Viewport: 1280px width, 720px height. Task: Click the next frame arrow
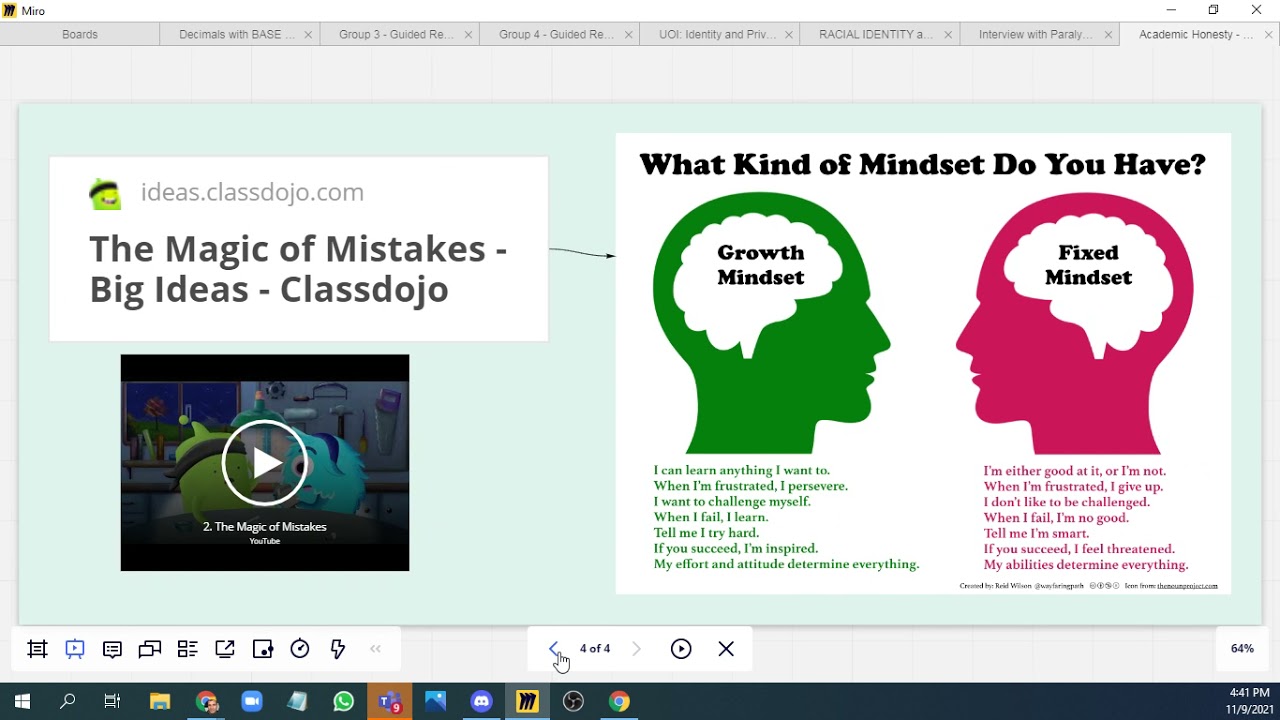pyautogui.click(x=636, y=649)
